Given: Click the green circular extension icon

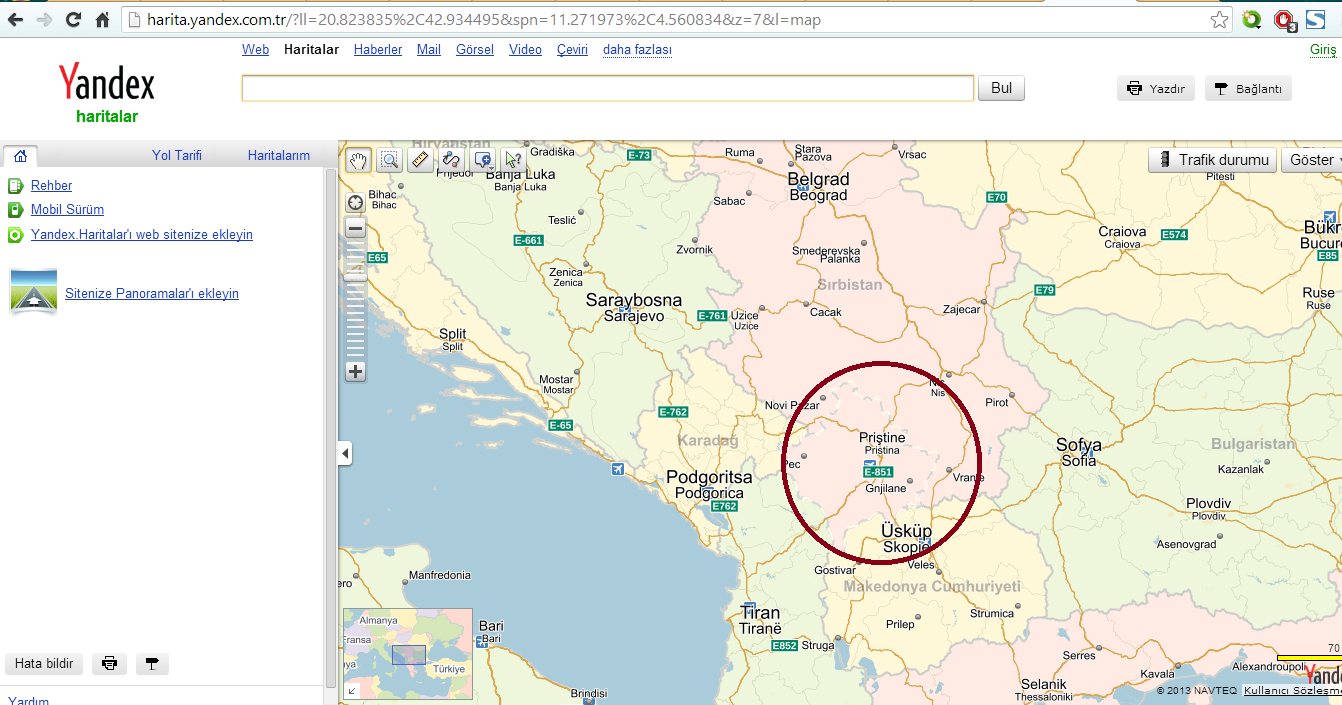Looking at the screenshot, I should 1251,19.
